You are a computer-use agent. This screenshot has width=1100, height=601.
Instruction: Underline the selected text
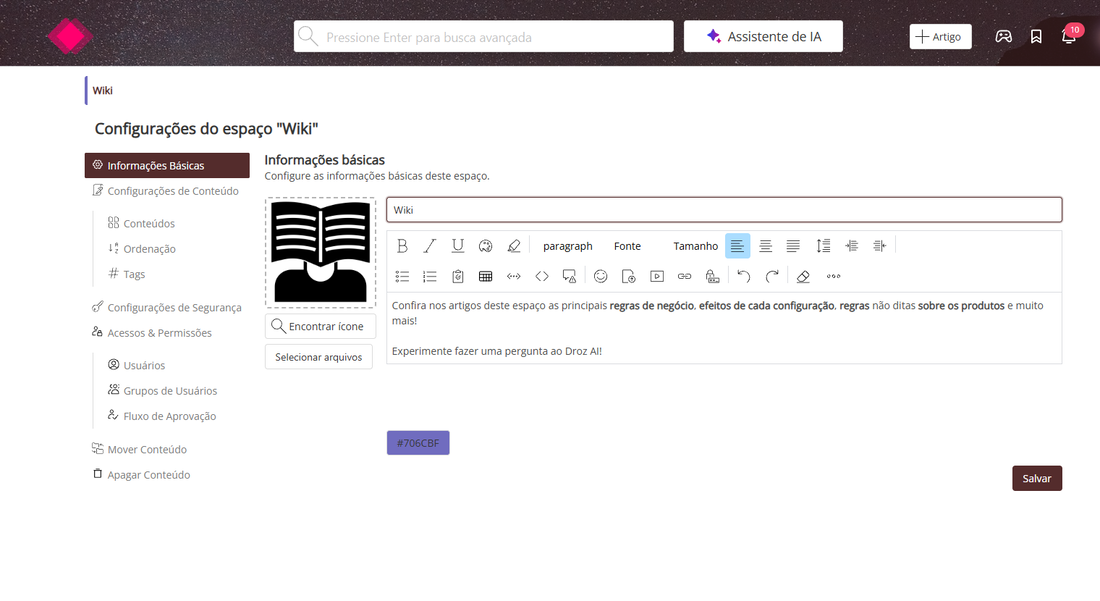(x=458, y=246)
